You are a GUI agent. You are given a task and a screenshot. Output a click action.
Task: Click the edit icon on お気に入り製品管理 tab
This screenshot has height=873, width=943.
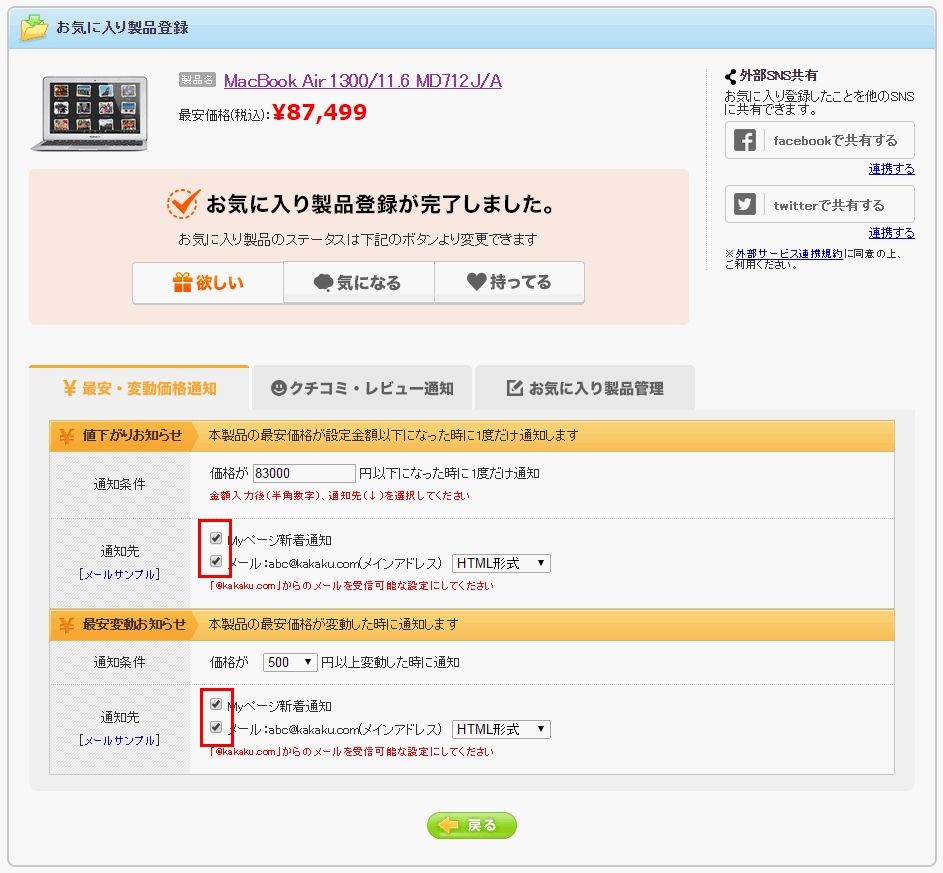[514, 388]
